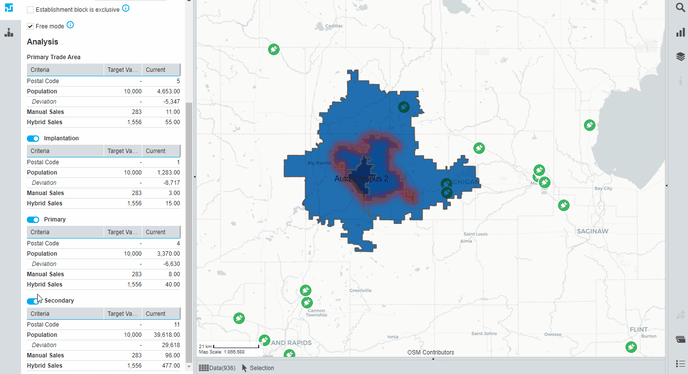This screenshot has height=374, width=688.
Task: Turn off the Implantation toggle
Action: [33, 138]
